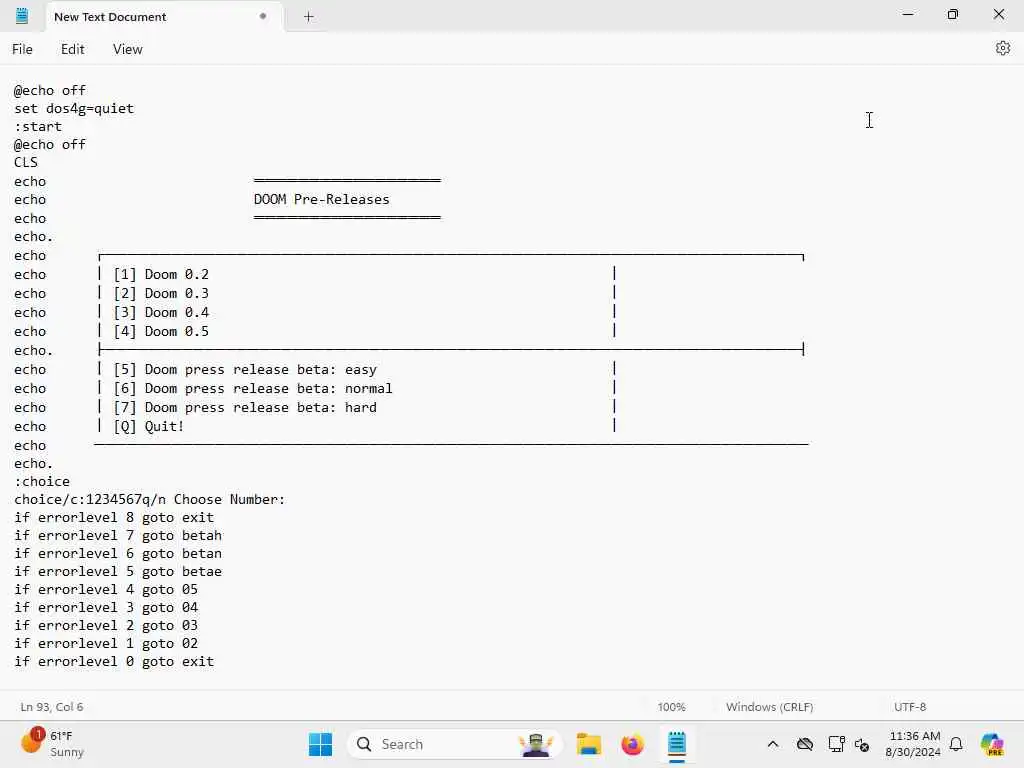The height and width of the screenshot is (768, 1024).
Task: Click the '[1] Doom 0.2' line
Action: point(161,274)
